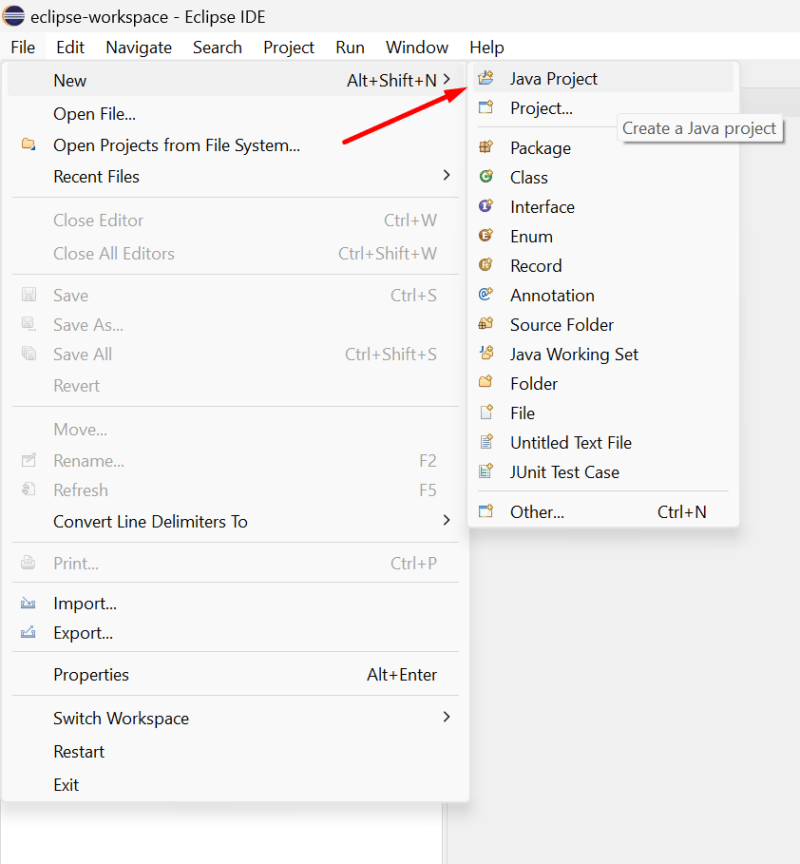Click the Package icon
Viewport: 800px width, 864px height.
click(486, 147)
